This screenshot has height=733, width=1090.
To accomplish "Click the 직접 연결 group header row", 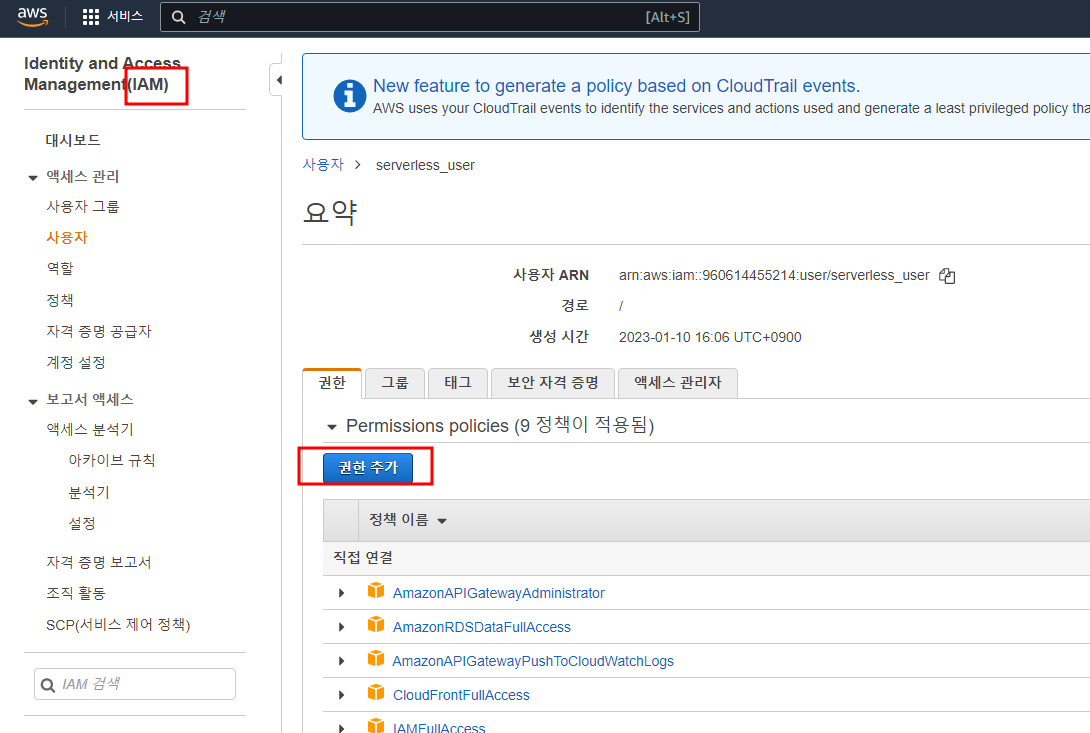I will click(706, 558).
